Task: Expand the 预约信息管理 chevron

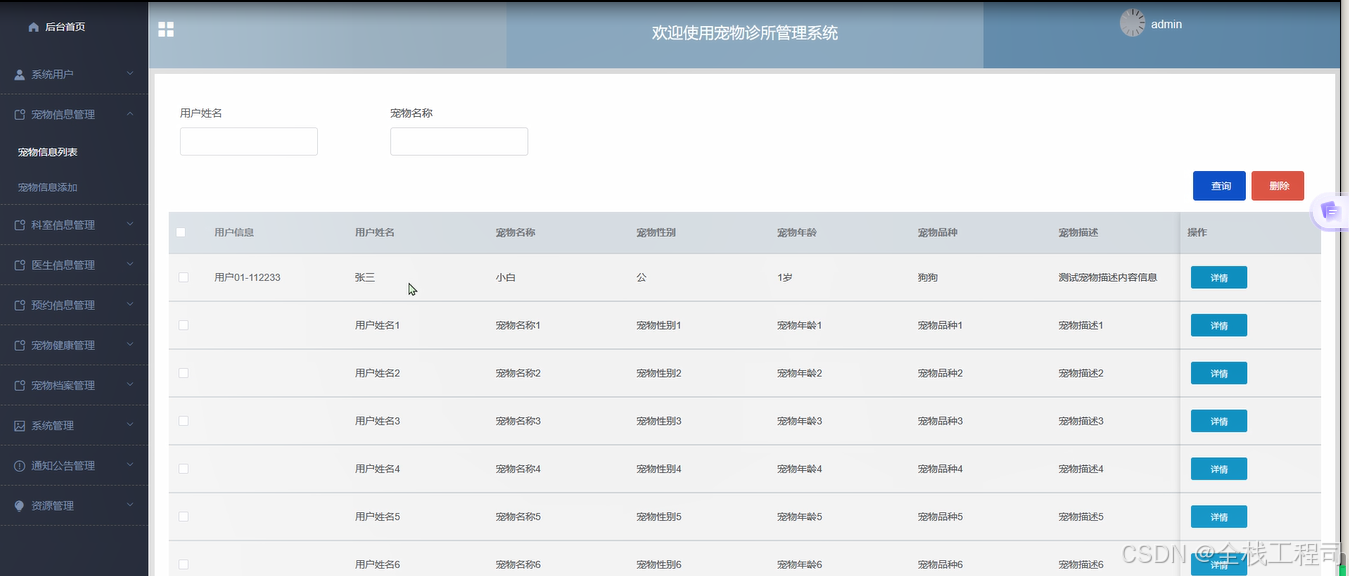Action: pyautogui.click(x=131, y=304)
